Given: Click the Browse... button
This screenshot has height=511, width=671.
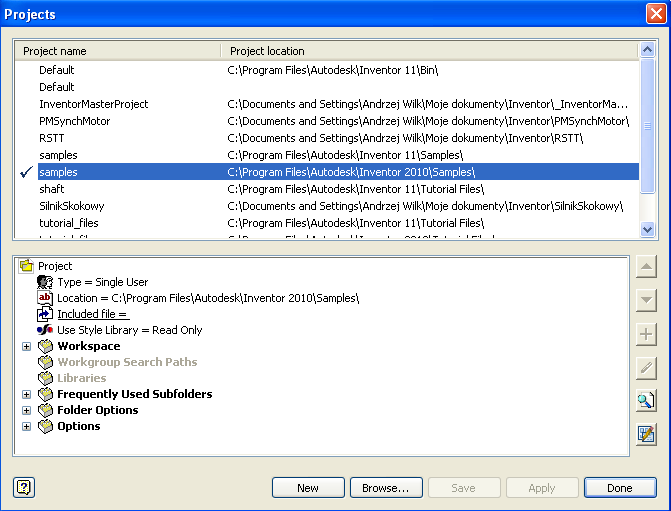Looking at the screenshot, I should (386, 488).
